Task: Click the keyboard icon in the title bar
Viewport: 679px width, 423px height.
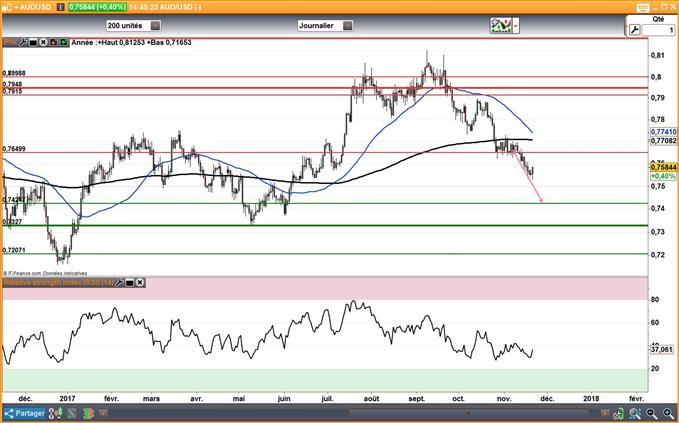Action: pos(643,8)
